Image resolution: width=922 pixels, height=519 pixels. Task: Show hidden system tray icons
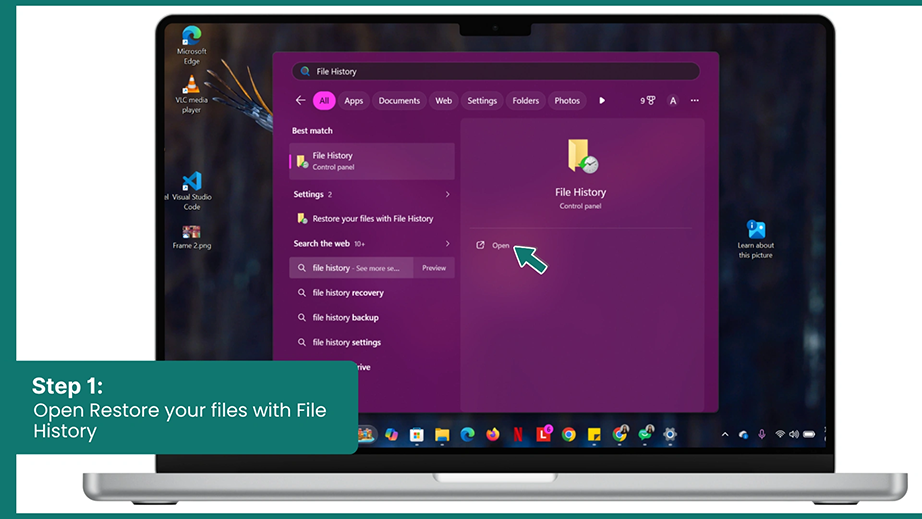[x=725, y=434]
